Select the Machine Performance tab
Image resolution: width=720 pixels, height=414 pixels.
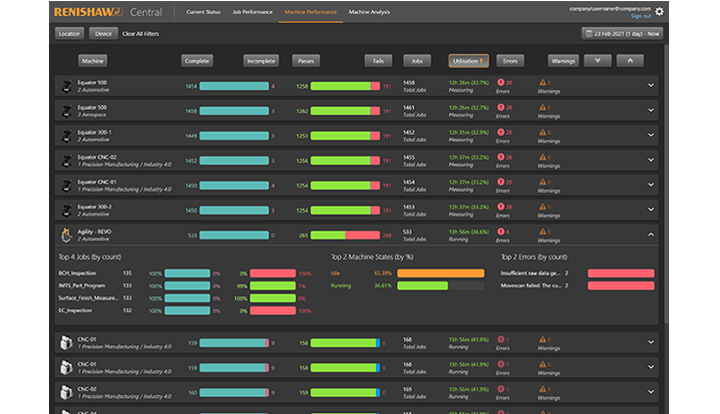(x=310, y=12)
